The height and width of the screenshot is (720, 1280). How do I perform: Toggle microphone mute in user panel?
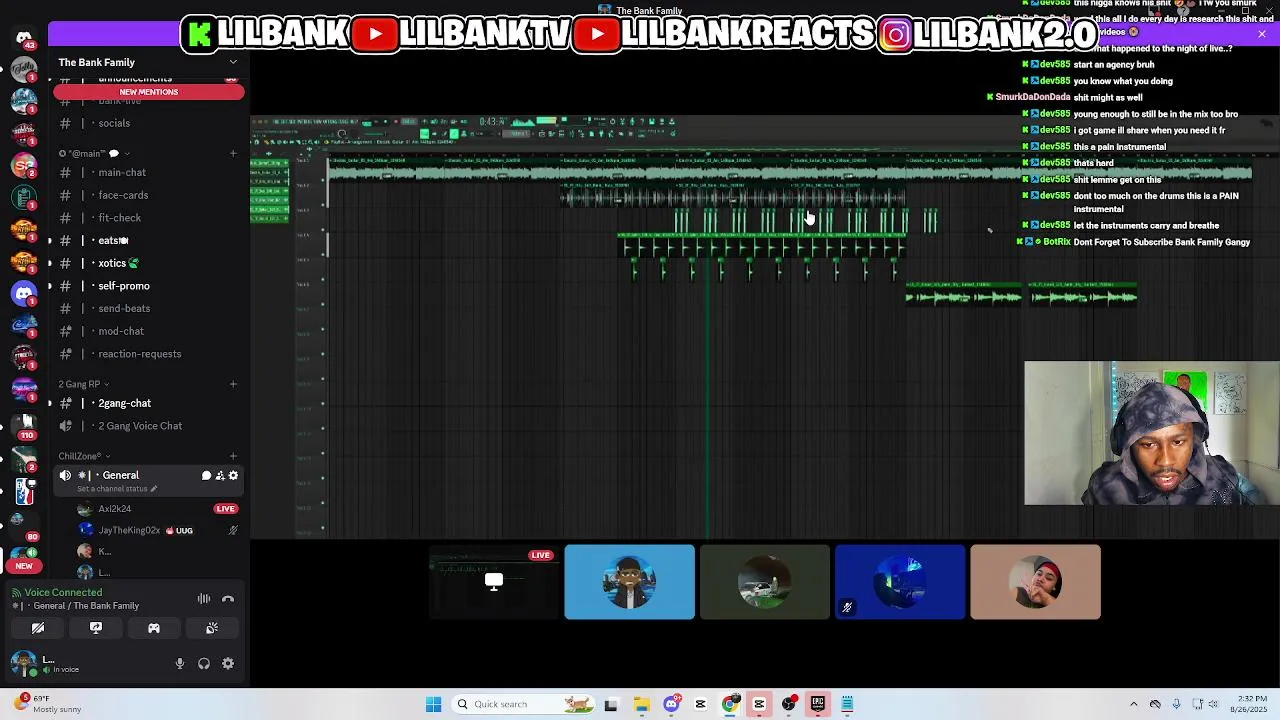(x=180, y=663)
